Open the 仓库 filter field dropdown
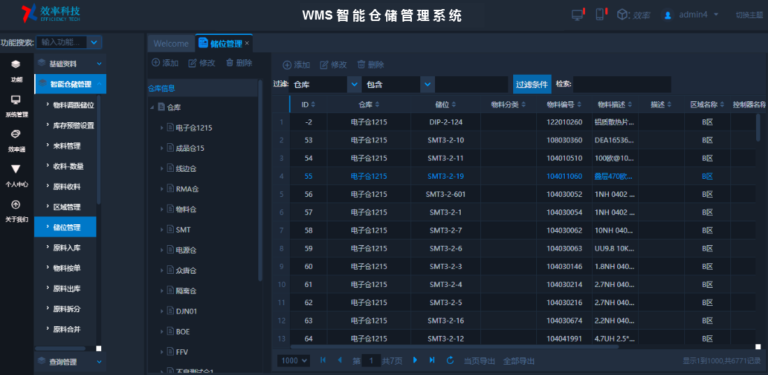The image size is (768, 375). 355,84
